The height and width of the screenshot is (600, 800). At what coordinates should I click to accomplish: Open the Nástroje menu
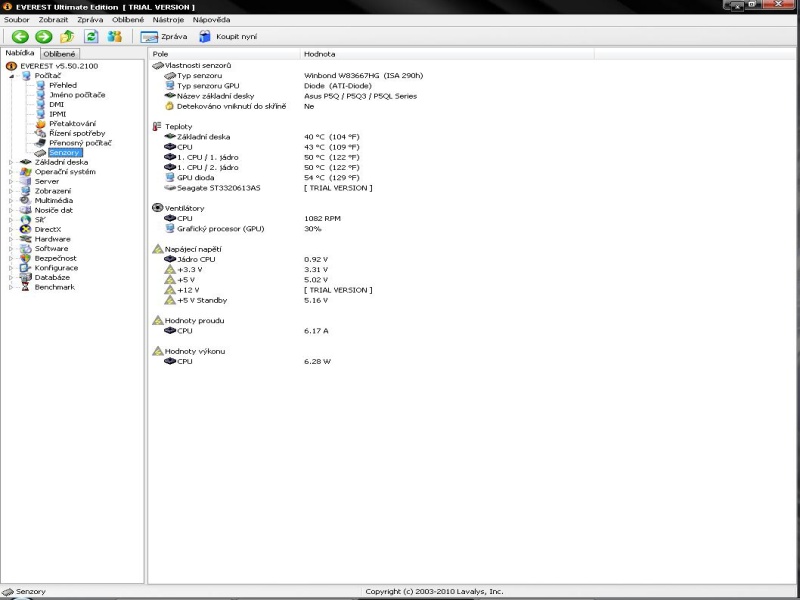[x=168, y=20]
